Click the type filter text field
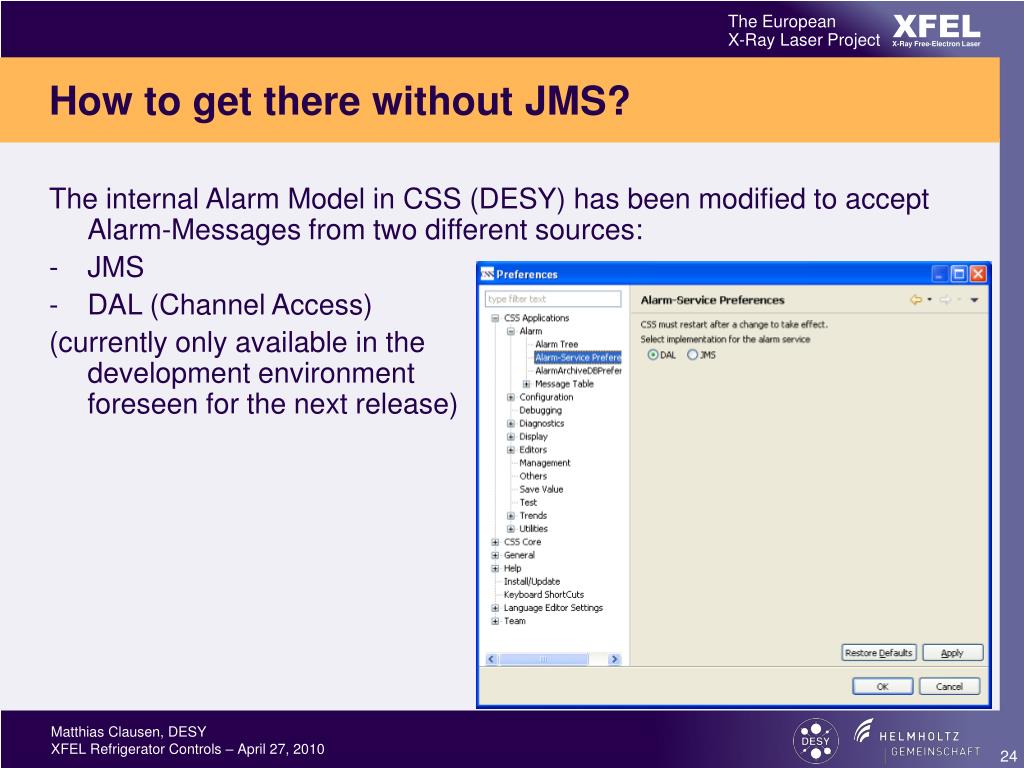Image resolution: width=1024 pixels, height=768 pixels. pyautogui.click(x=552, y=299)
